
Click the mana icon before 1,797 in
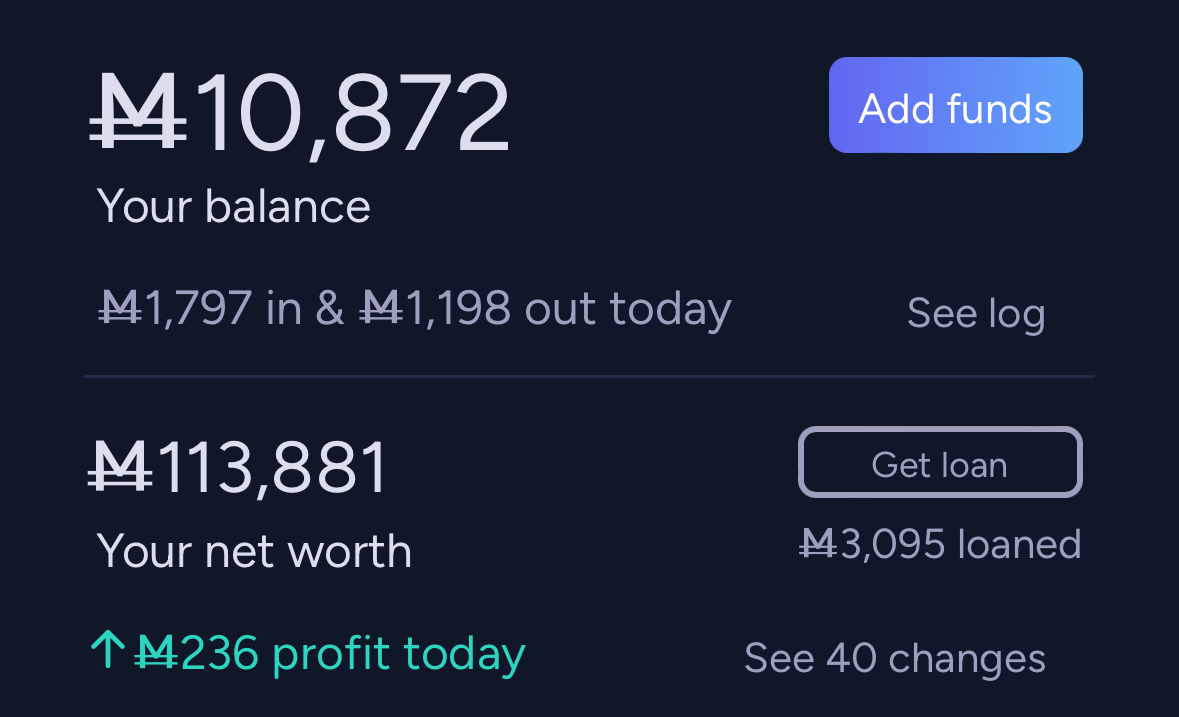coord(120,308)
